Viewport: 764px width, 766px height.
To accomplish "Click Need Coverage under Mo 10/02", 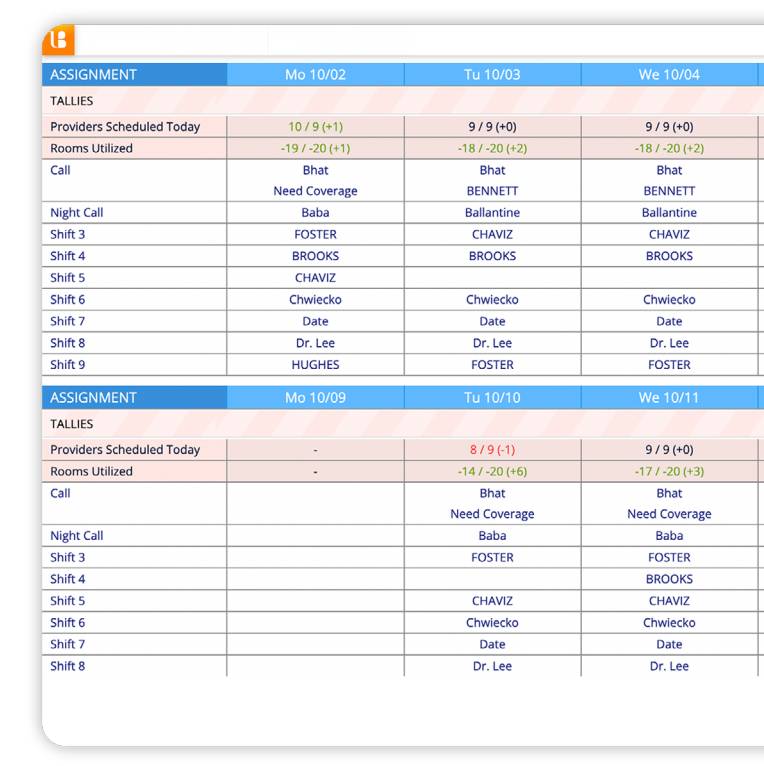I will tap(315, 191).
